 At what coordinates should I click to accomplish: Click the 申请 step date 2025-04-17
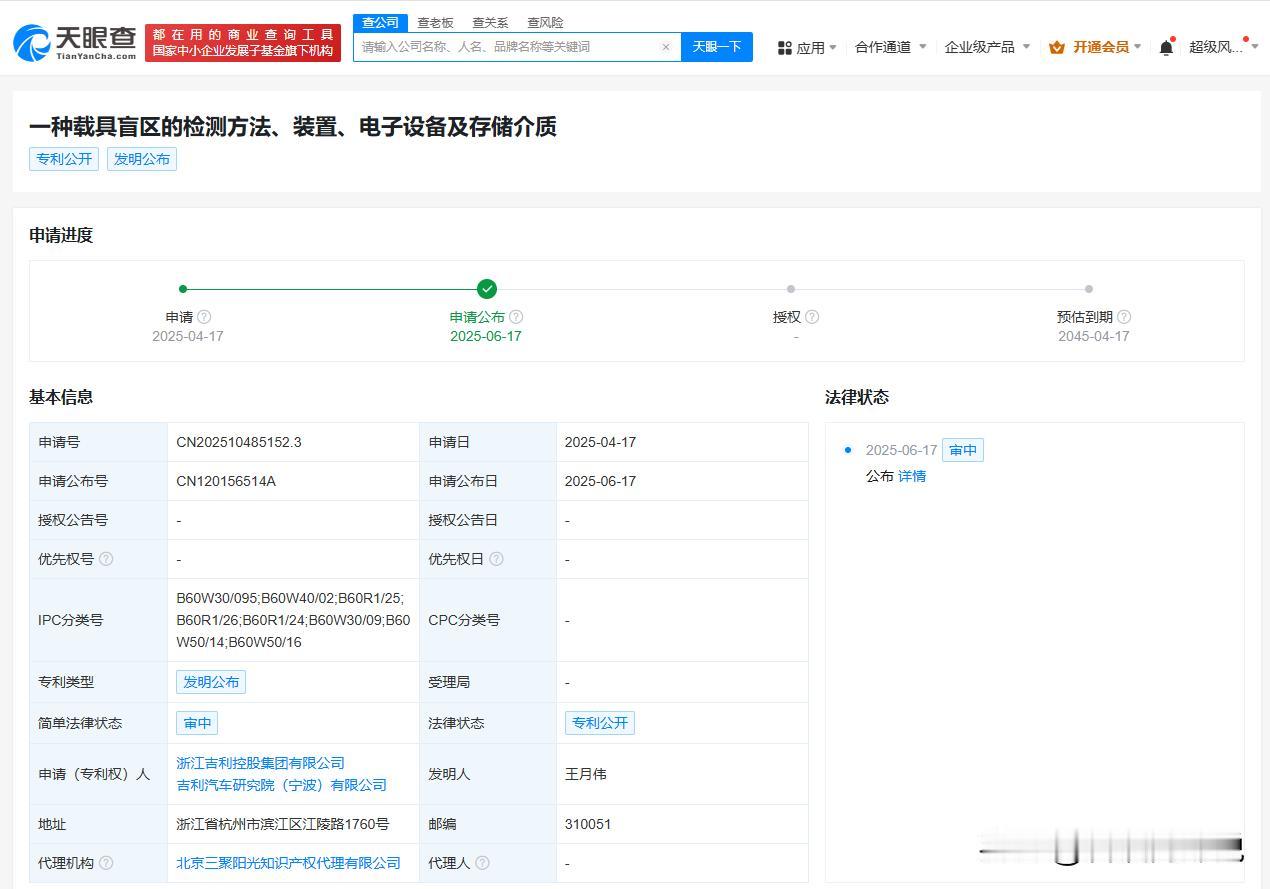(188, 336)
